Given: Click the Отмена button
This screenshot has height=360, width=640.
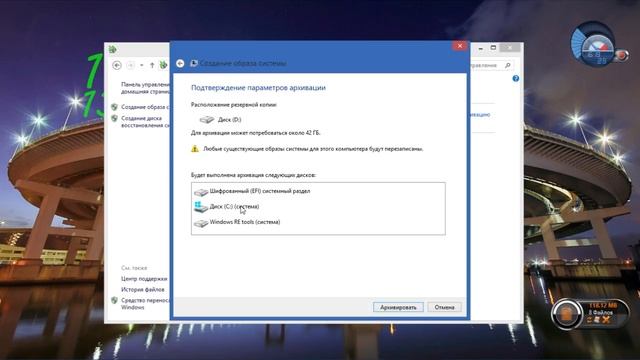Looking at the screenshot, I should (x=444, y=307).
